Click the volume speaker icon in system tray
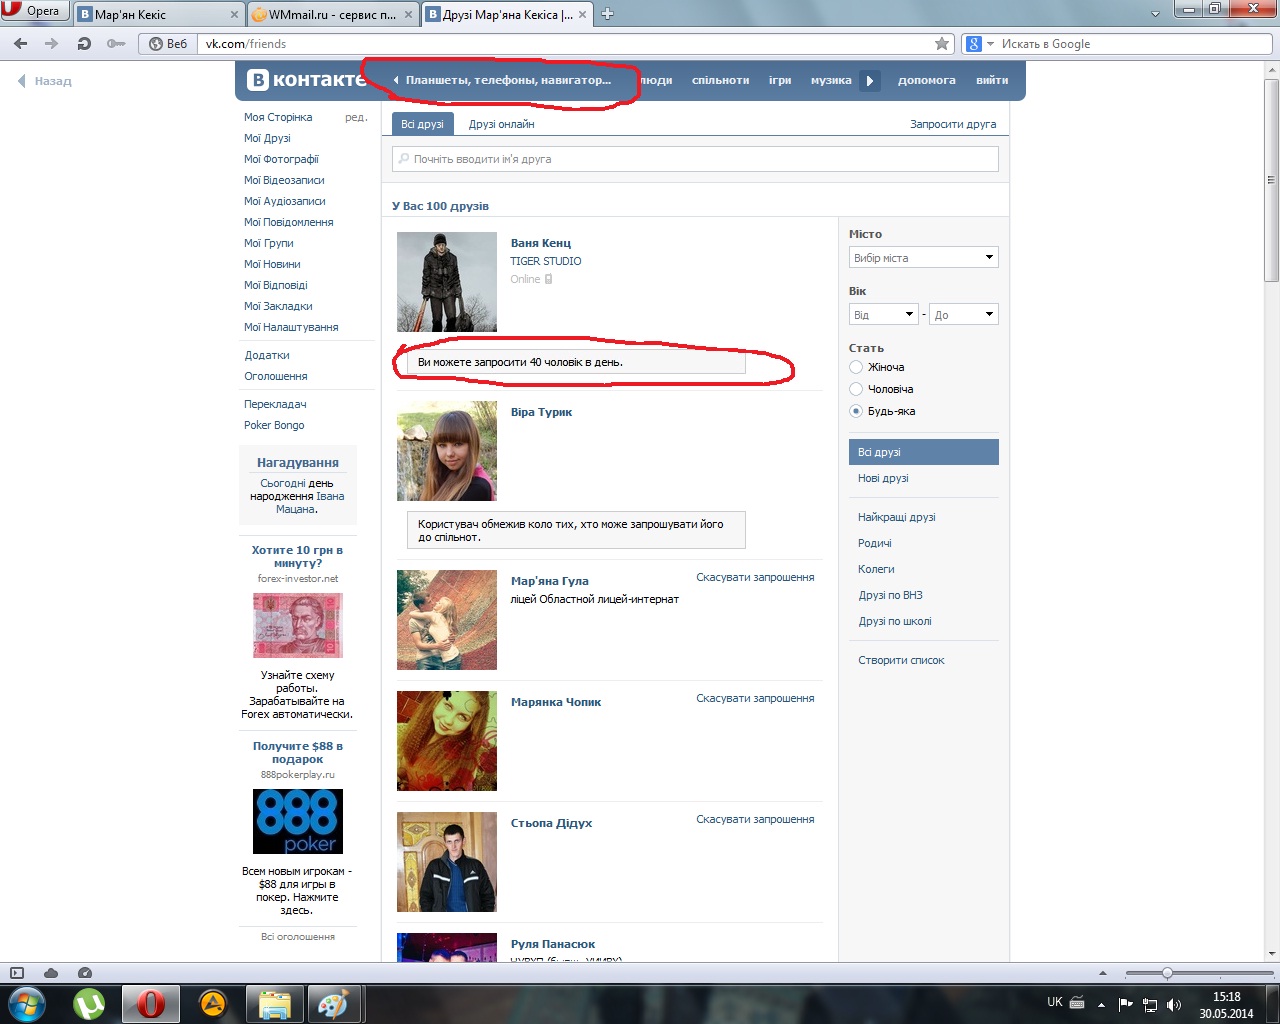1280x1024 pixels. [x=1174, y=1005]
